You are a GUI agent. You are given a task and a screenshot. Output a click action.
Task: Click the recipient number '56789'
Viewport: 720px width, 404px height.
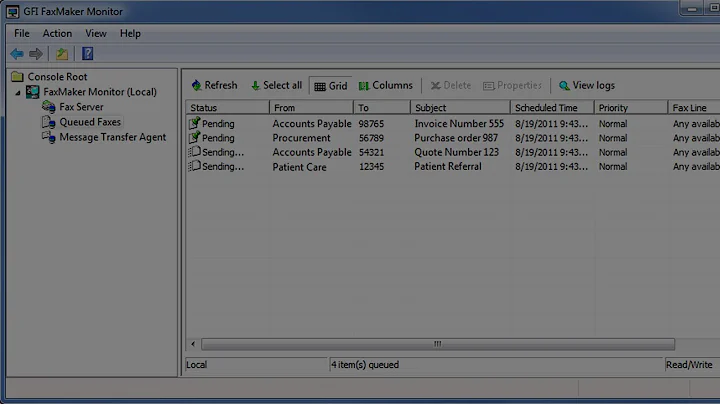[x=371, y=138]
